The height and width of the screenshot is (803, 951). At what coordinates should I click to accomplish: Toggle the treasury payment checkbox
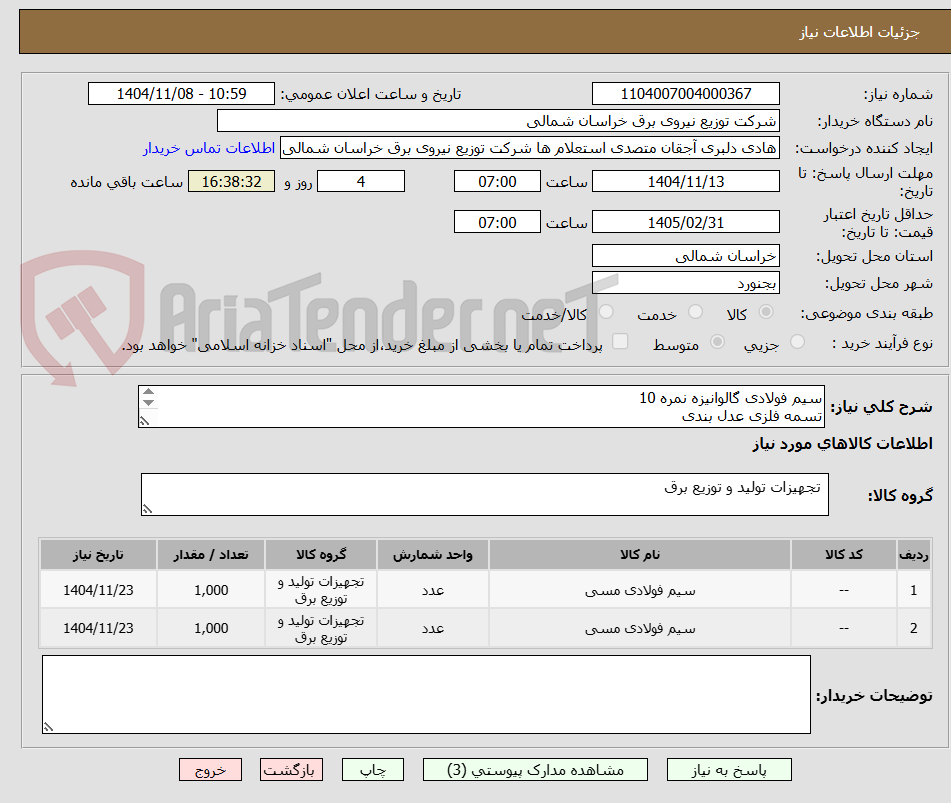[618, 341]
